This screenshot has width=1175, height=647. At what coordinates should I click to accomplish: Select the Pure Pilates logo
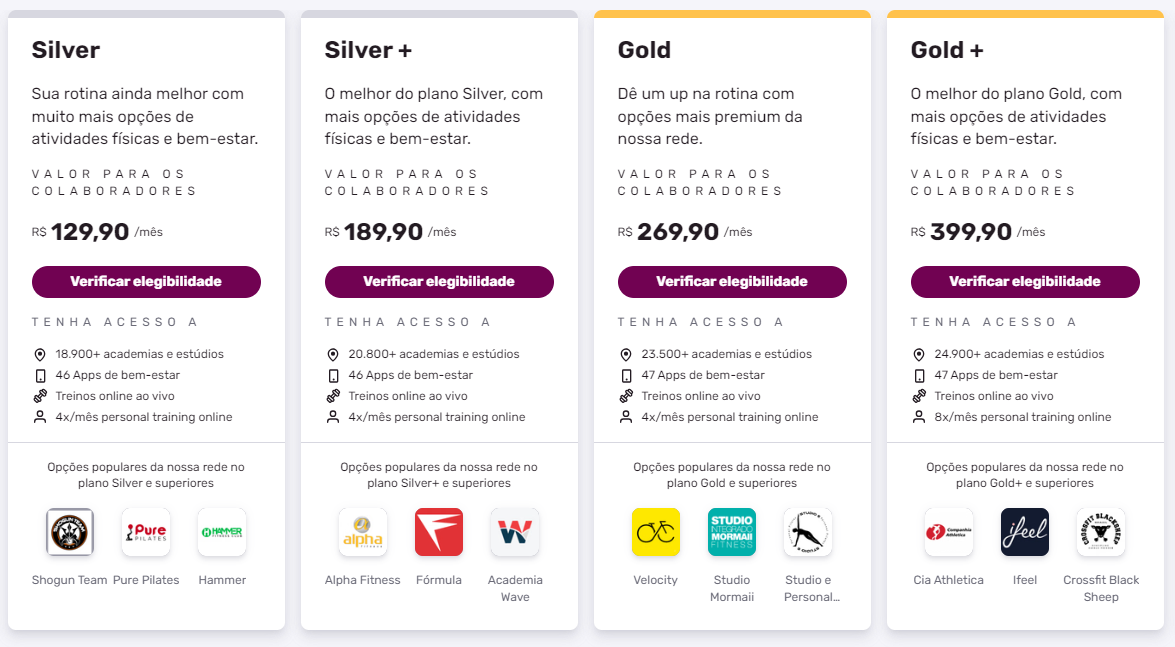click(x=146, y=532)
